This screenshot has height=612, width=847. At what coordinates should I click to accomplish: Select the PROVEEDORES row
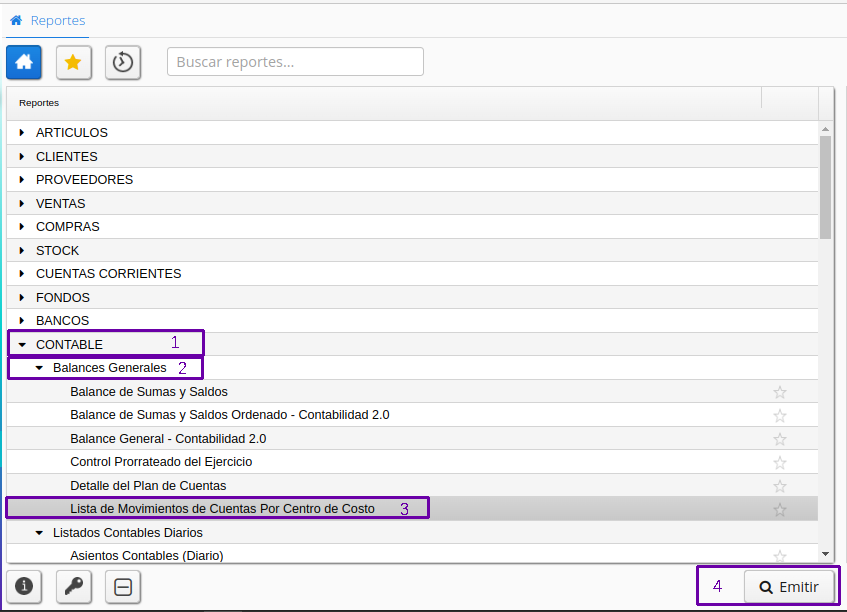coord(412,179)
